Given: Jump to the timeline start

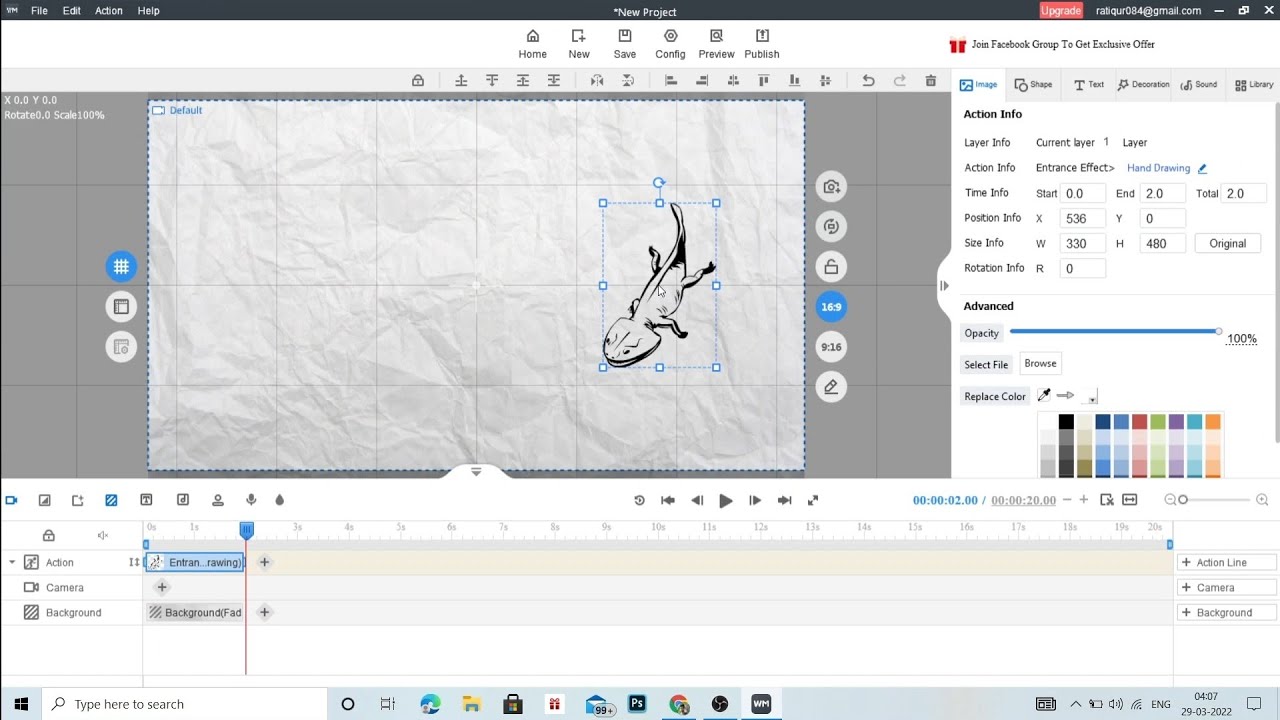Looking at the screenshot, I should (668, 500).
